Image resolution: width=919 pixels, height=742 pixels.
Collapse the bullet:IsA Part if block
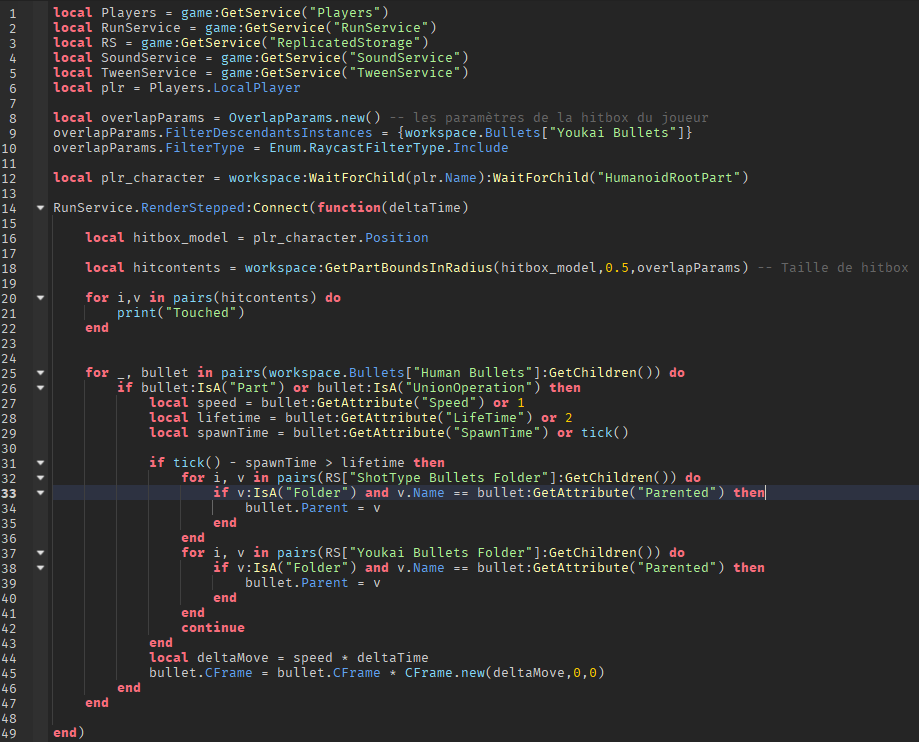(x=38, y=387)
